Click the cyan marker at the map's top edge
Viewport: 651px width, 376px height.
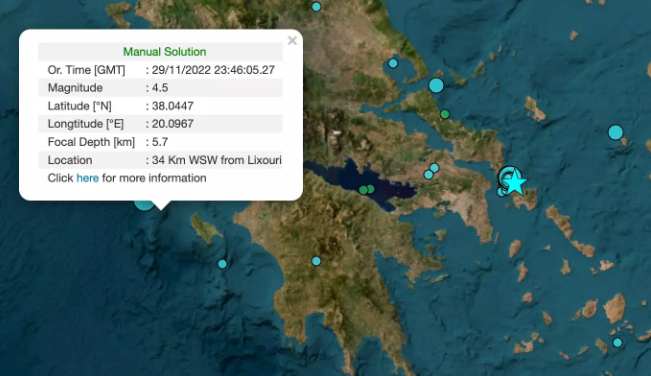(x=316, y=7)
